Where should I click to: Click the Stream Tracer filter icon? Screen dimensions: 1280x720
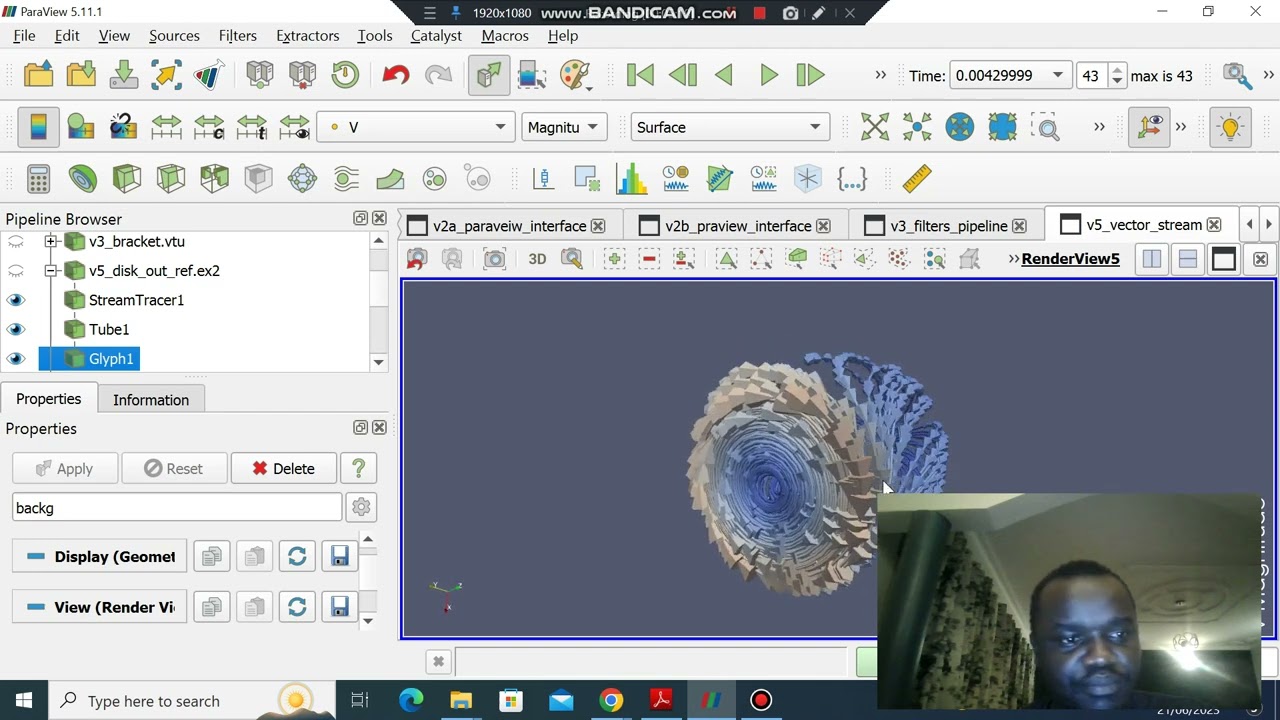point(346,179)
